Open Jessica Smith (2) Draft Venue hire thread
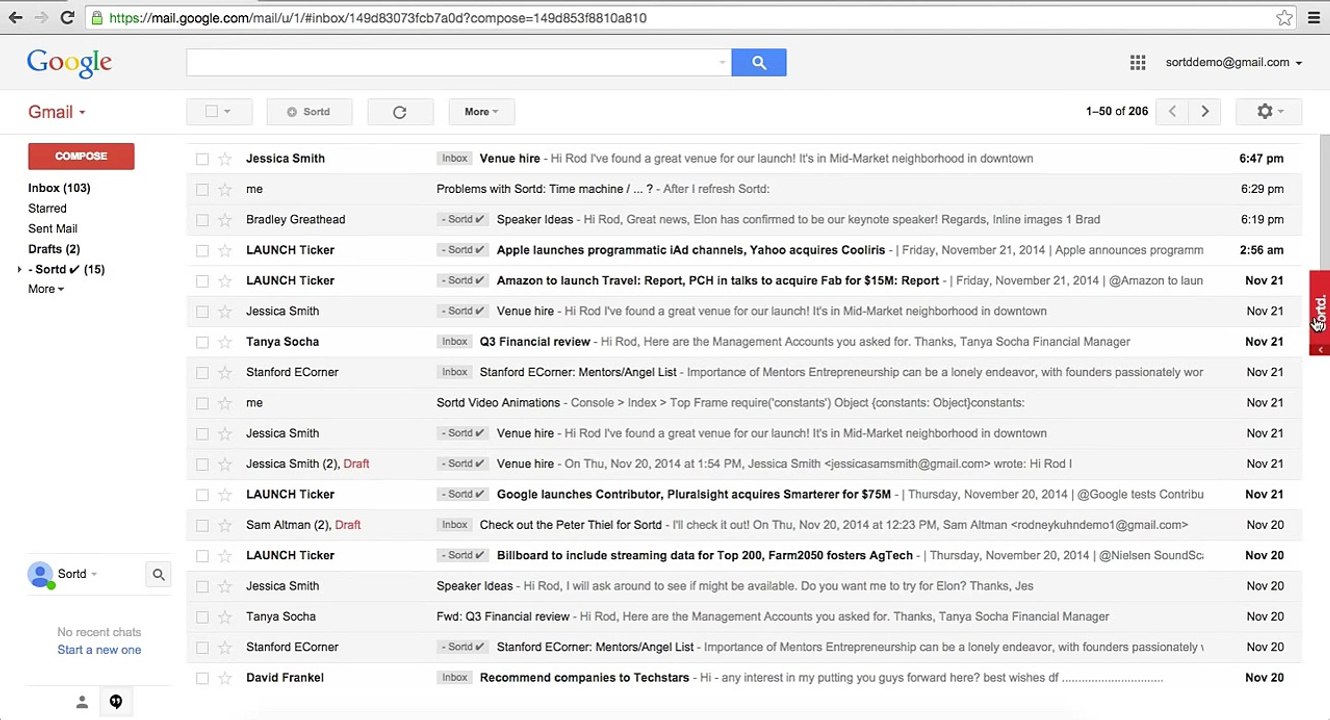1330x720 pixels. (x=744, y=463)
